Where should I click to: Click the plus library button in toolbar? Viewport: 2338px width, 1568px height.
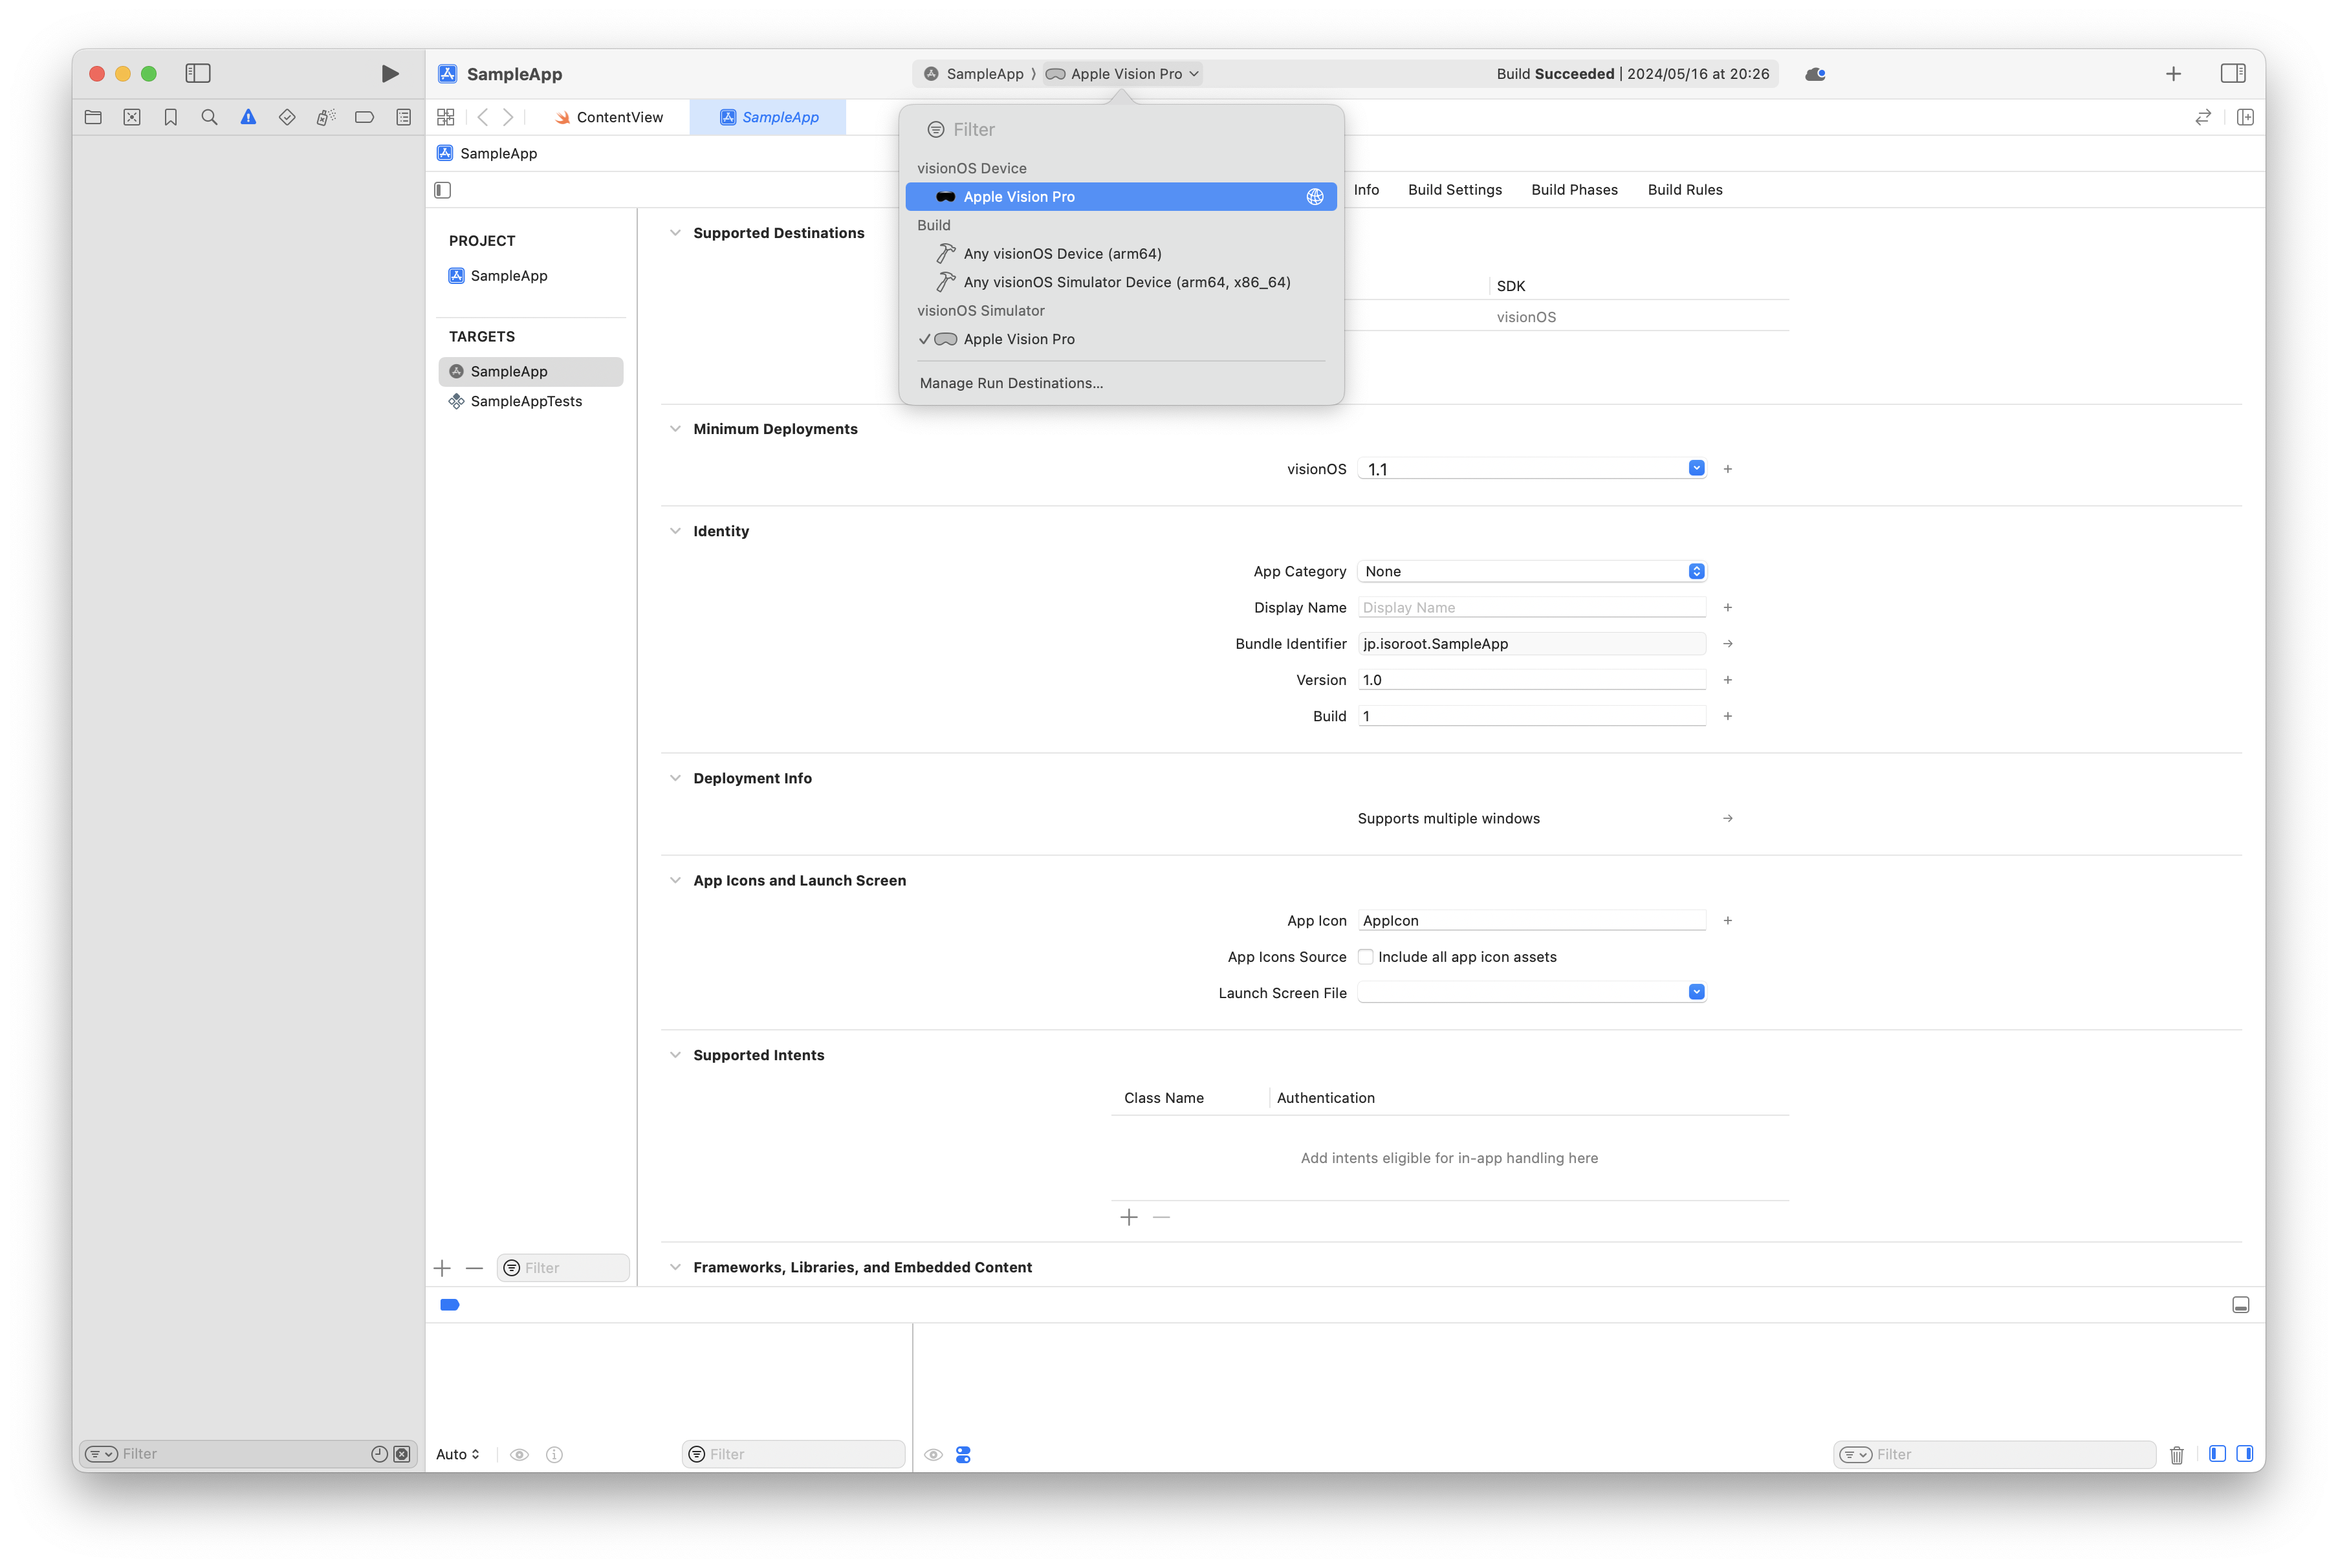pyautogui.click(x=2173, y=74)
